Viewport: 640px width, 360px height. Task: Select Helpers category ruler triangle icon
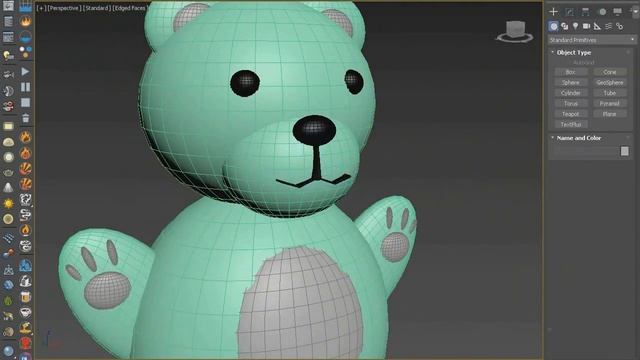coord(598,26)
